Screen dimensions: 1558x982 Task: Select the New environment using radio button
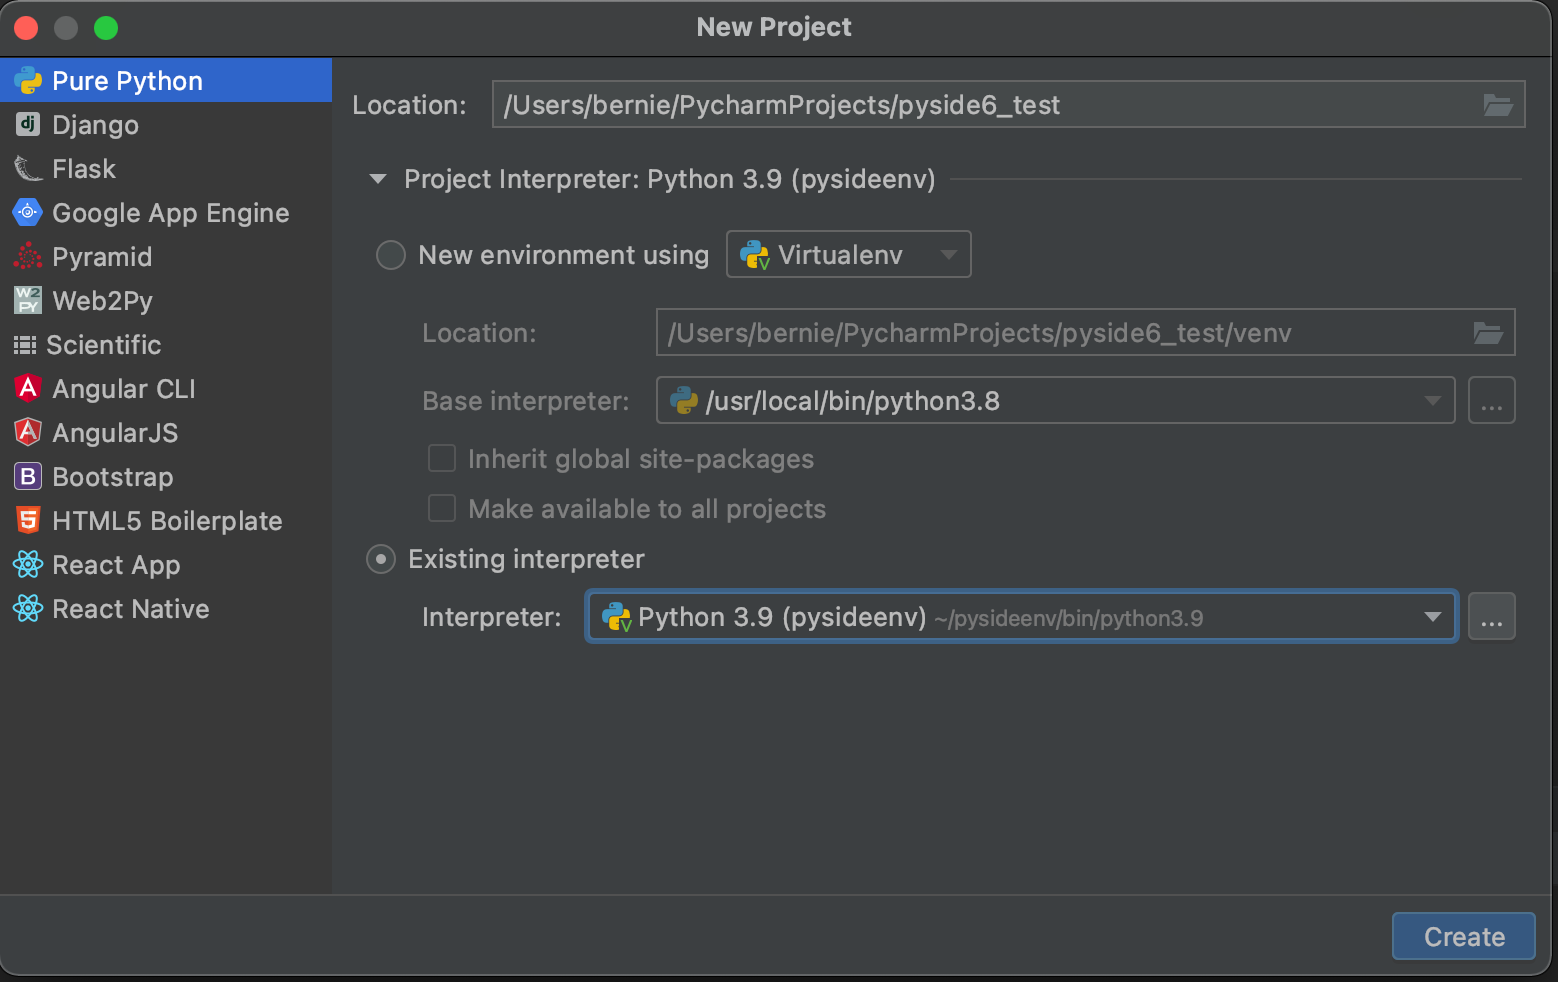click(x=390, y=255)
